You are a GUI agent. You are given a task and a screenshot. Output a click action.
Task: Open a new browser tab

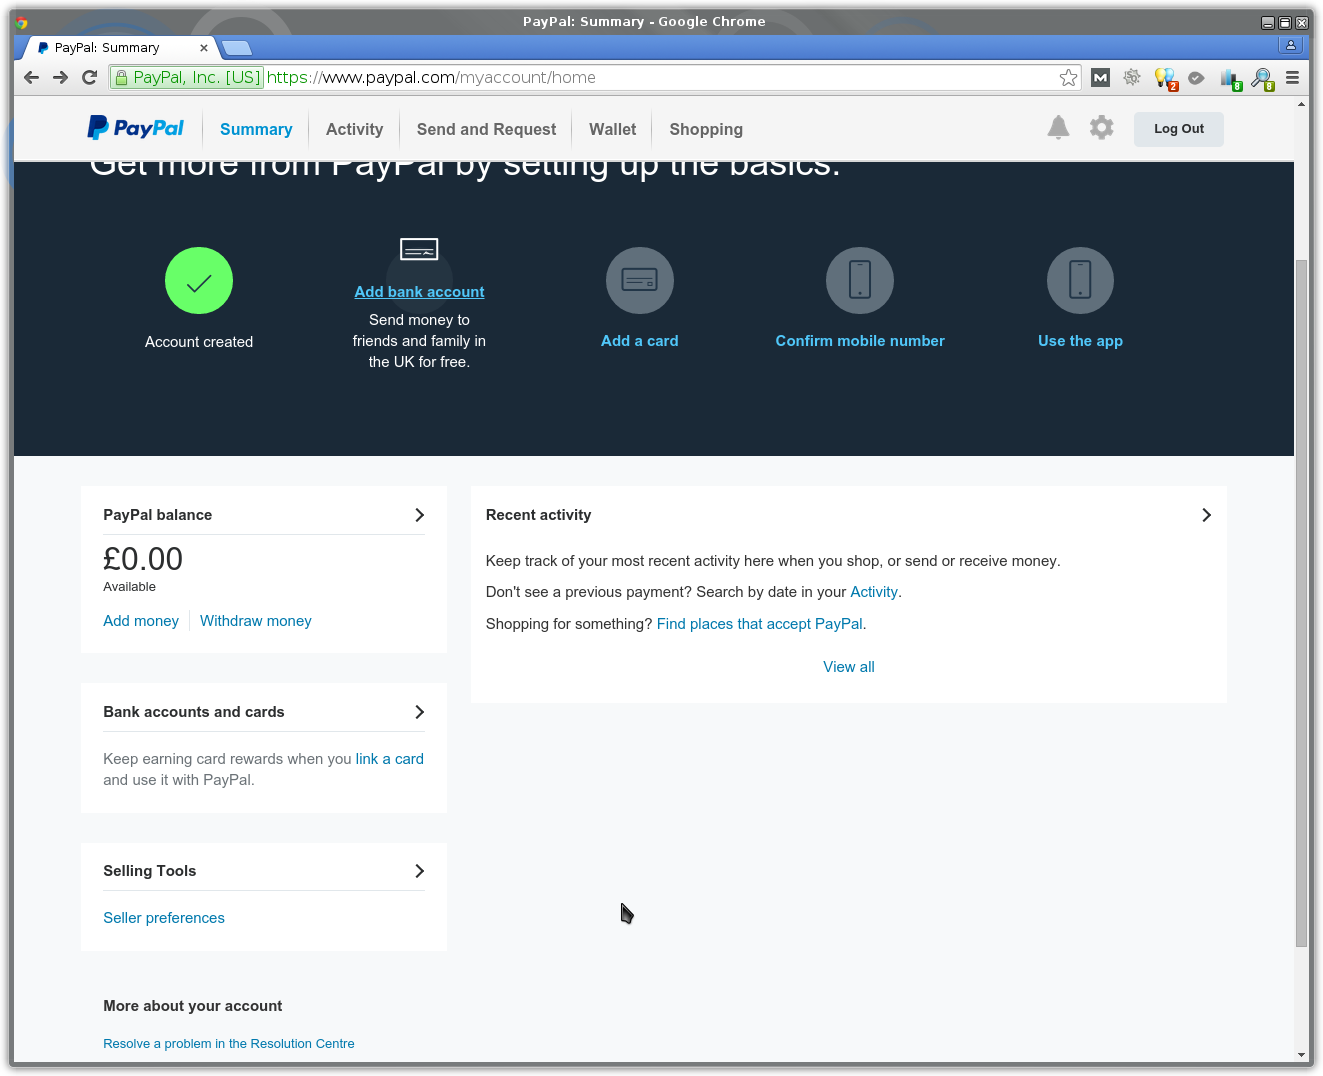(236, 47)
